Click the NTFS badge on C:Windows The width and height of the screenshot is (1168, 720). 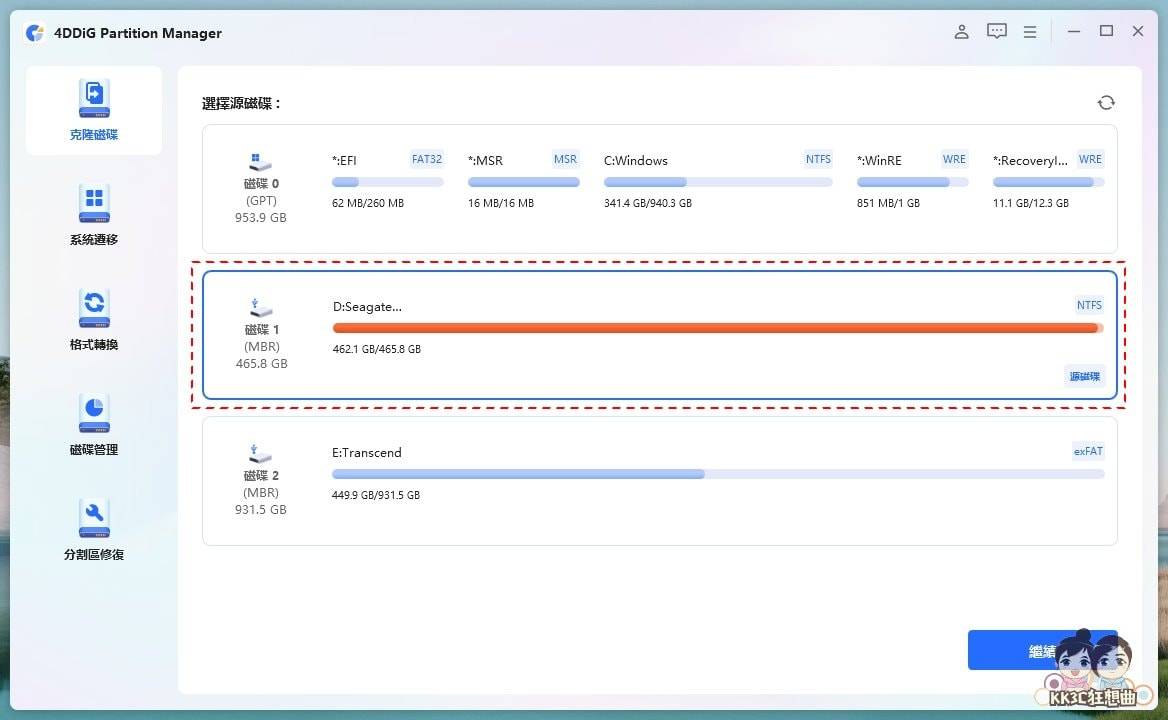pyautogui.click(x=818, y=158)
